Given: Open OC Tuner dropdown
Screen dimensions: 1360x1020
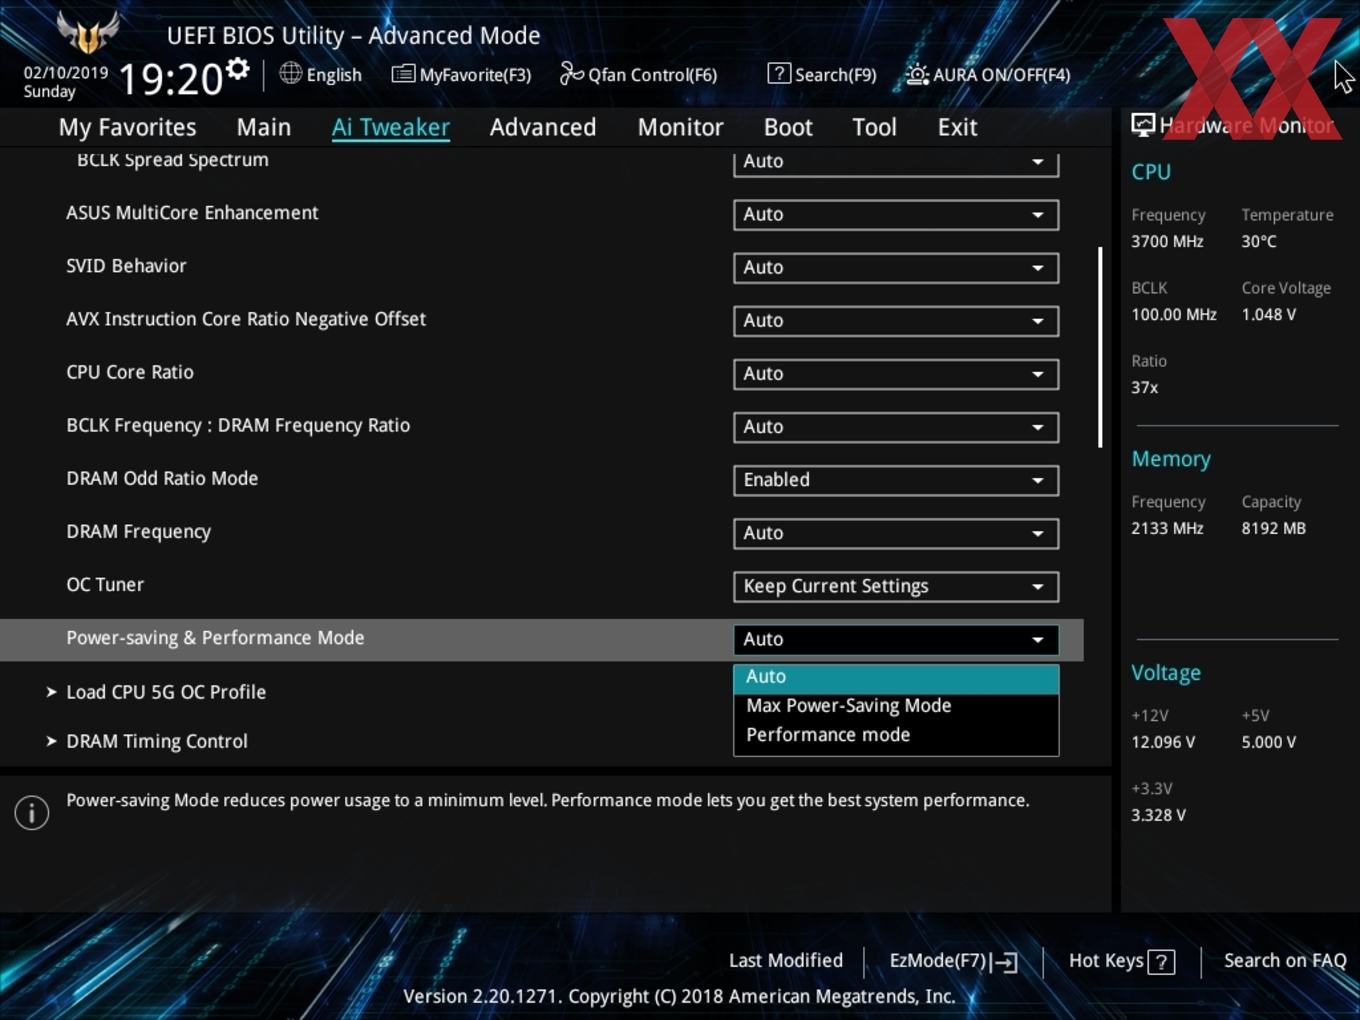Looking at the screenshot, I should click(x=896, y=586).
